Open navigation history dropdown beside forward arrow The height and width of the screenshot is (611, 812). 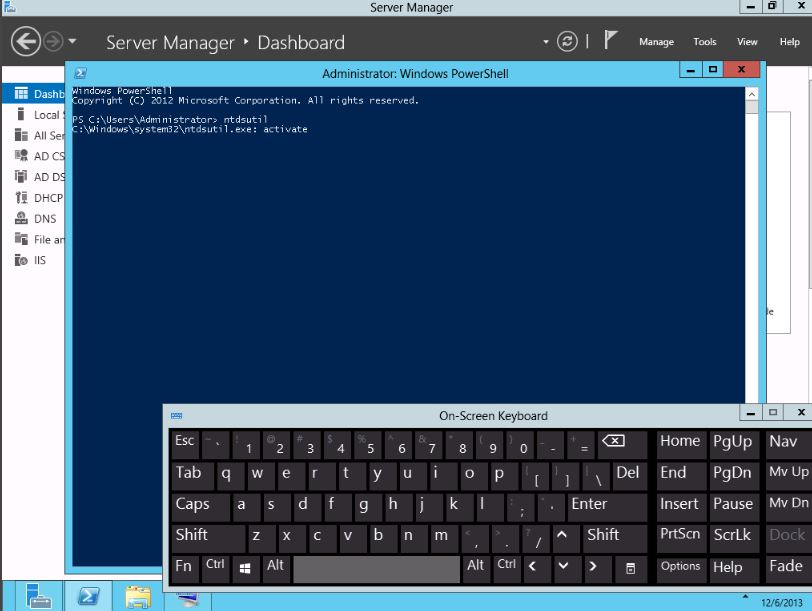72,40
